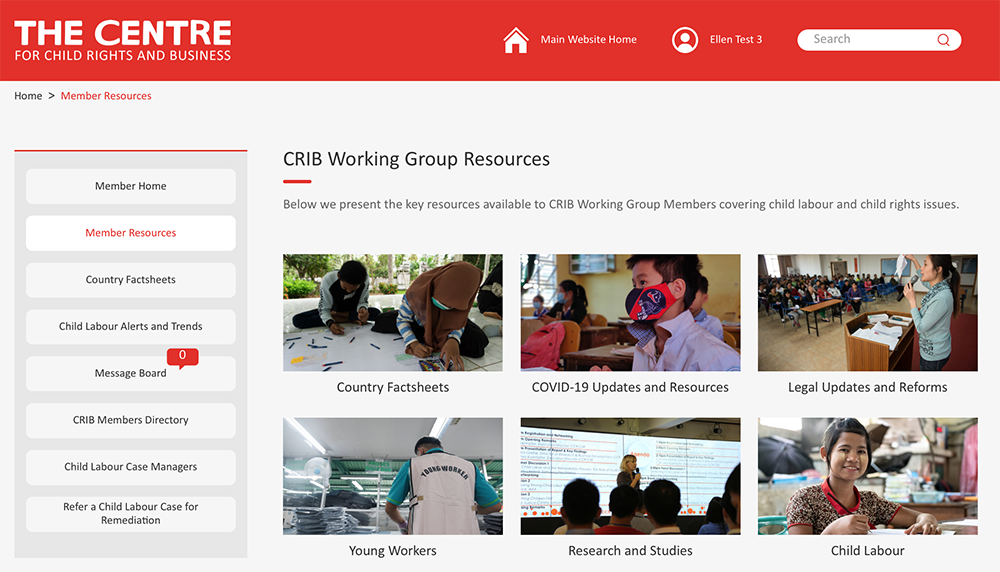
Task: Open the Legal Updates and Reforms image
Action: click(867, 313)
